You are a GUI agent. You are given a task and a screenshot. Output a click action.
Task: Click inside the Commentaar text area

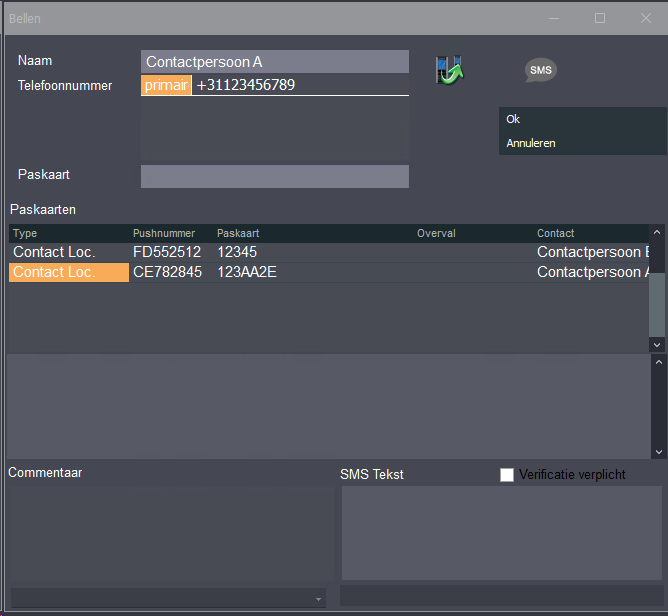(170, 533)
